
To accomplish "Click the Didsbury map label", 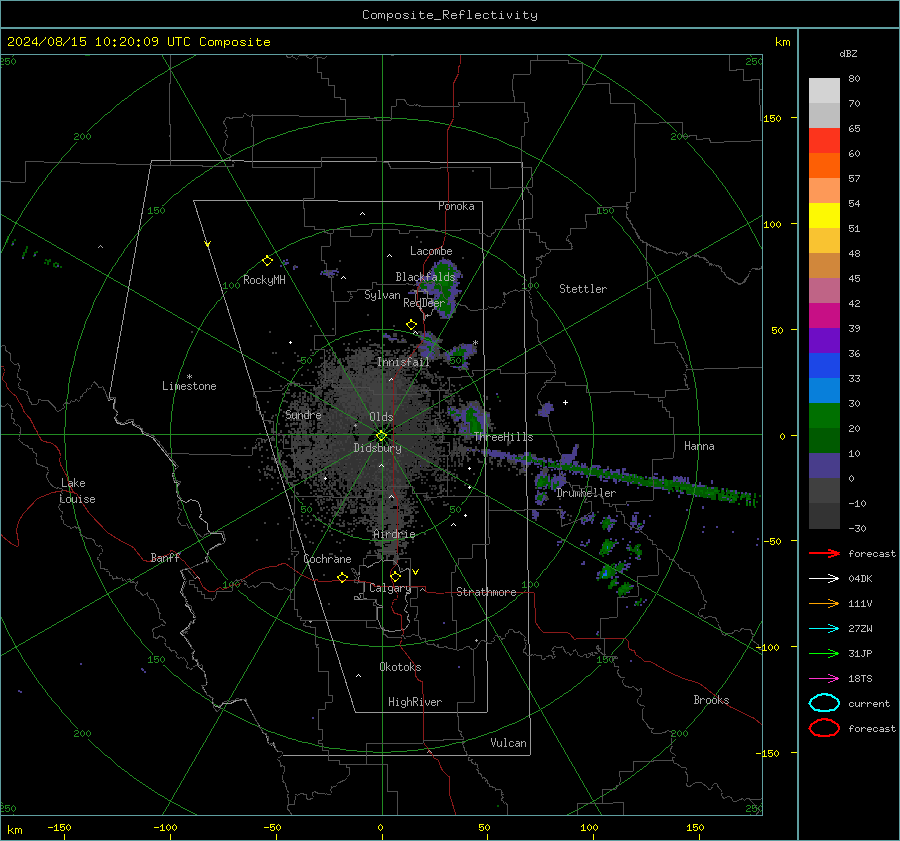I will click(x=377, y=448).
